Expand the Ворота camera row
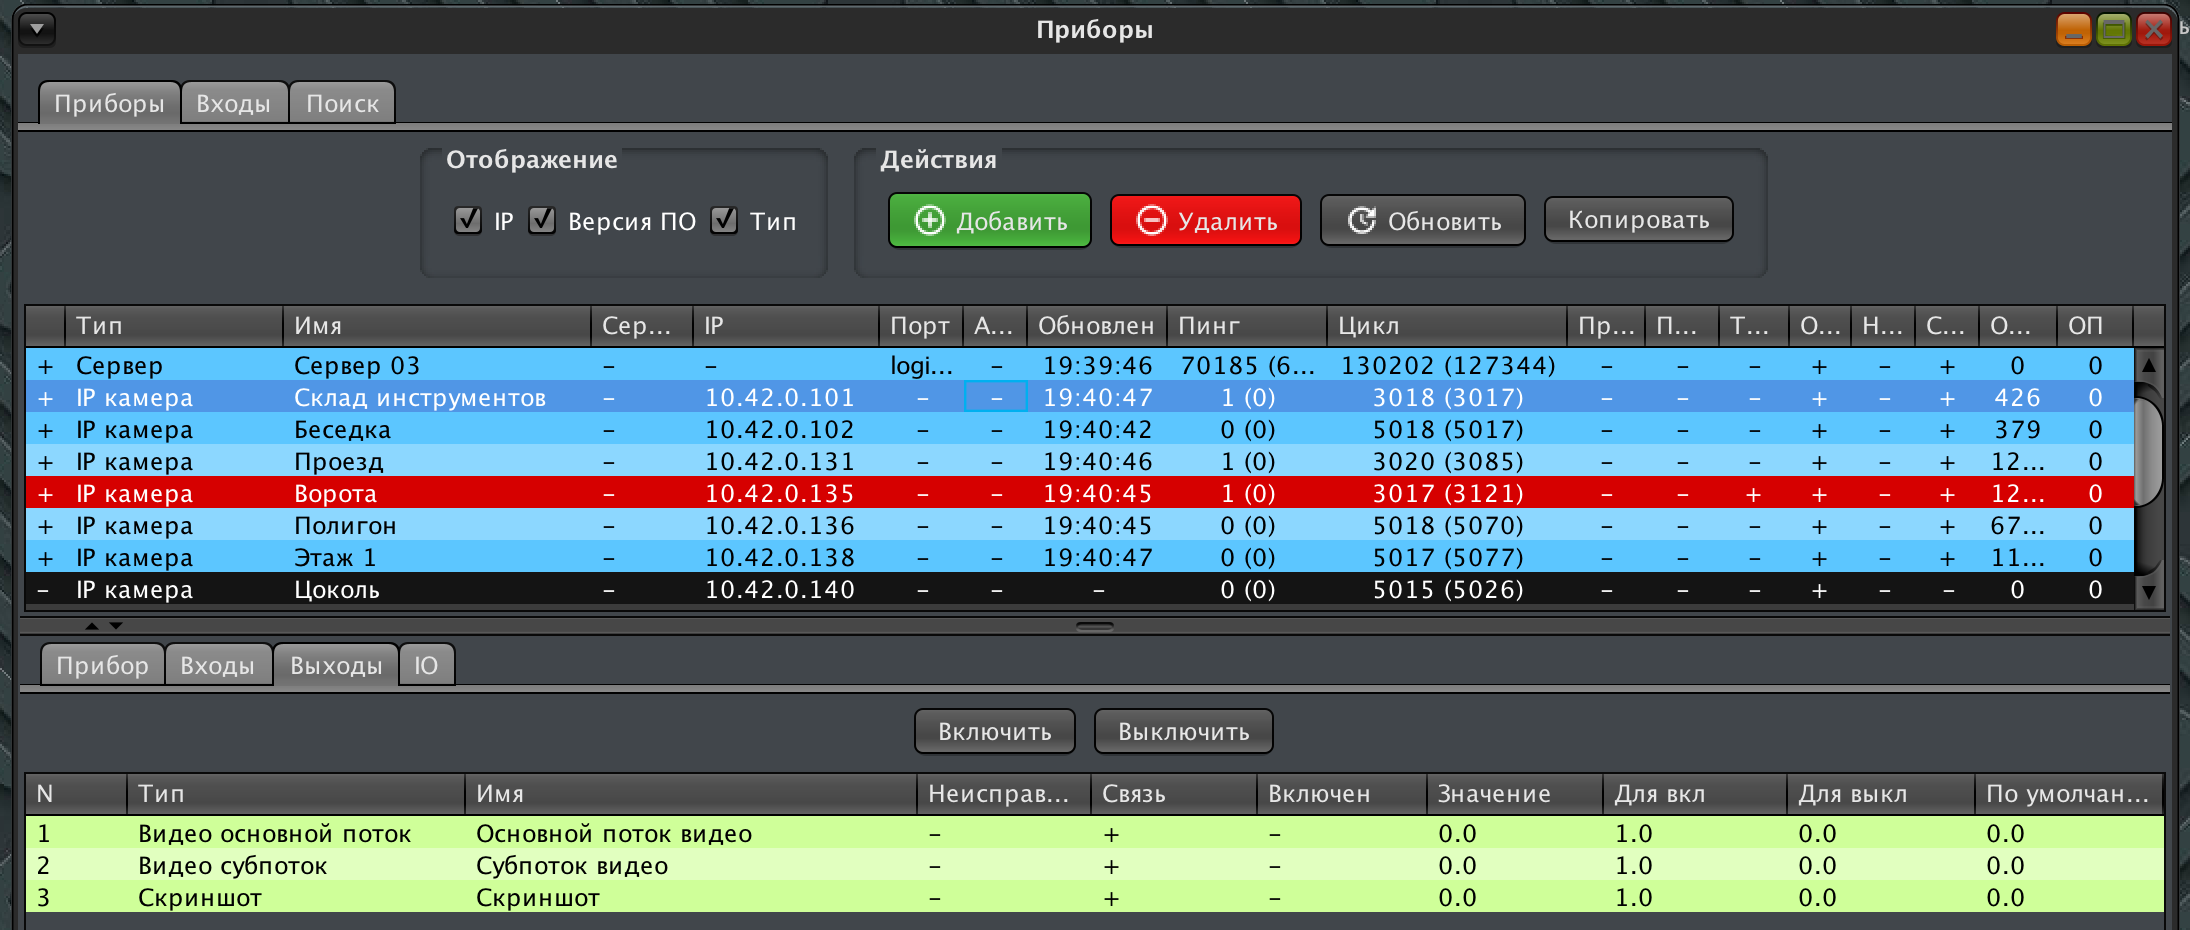The height and width of the screenshot is (930, 2190). (45, 494)
